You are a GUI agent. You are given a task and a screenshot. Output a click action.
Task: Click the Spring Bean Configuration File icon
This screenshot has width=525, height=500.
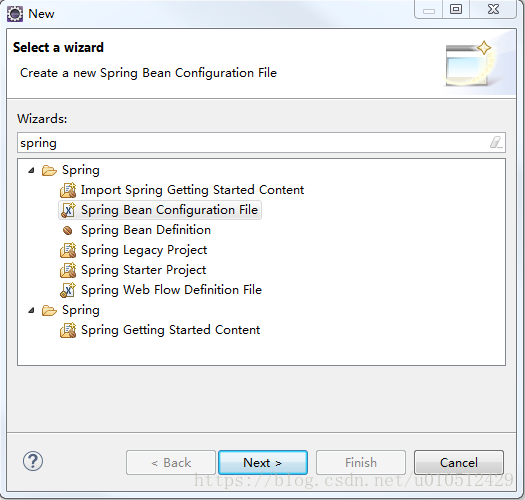pyautogui.click(x=68, y=210)
